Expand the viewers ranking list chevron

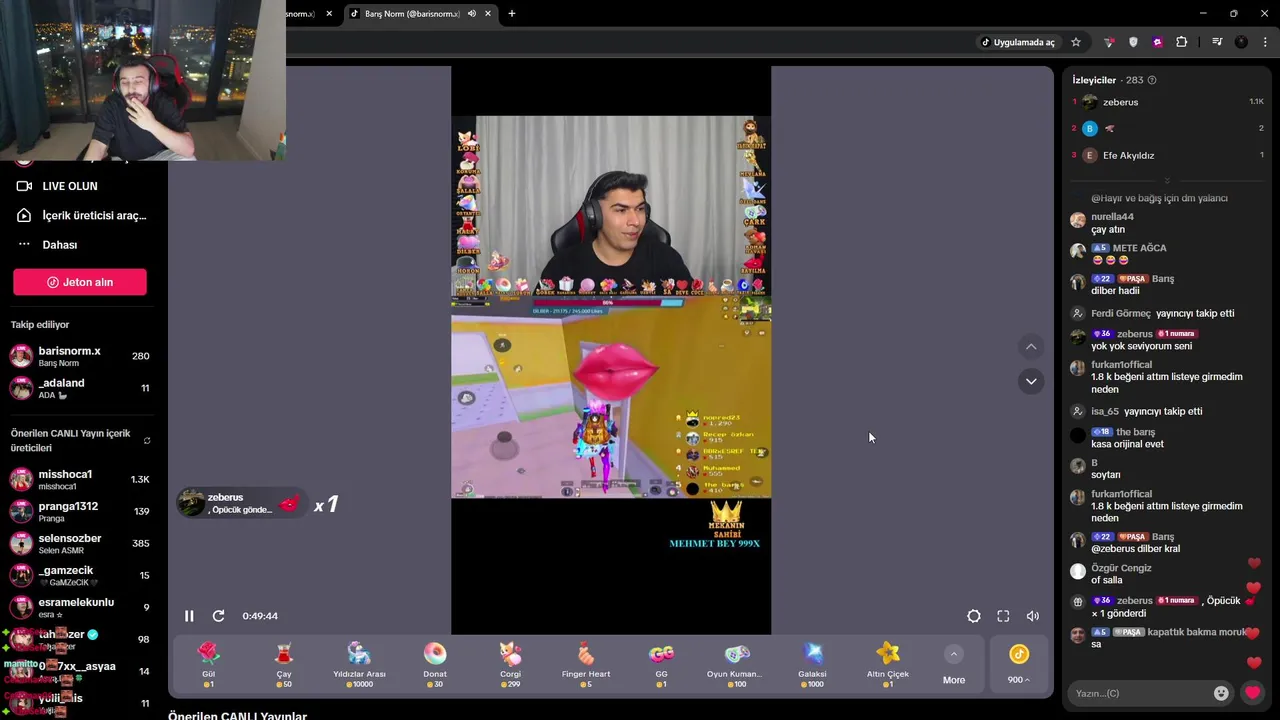tap(1167, 180)
